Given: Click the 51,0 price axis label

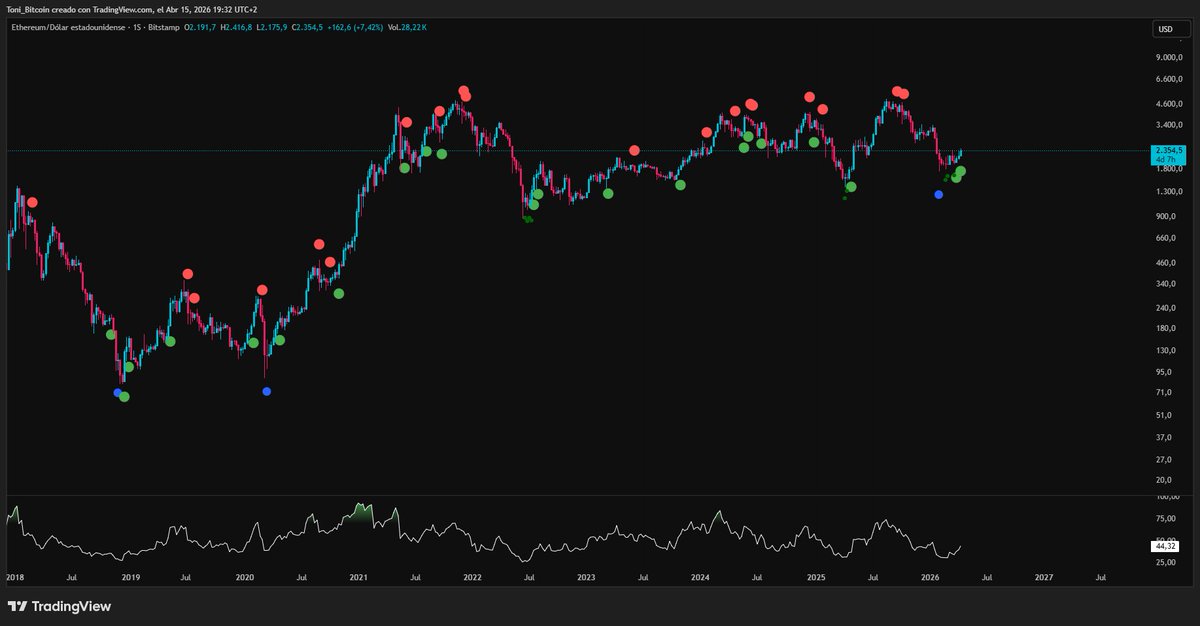Looking at the screenshot, I should point(1164,416).
